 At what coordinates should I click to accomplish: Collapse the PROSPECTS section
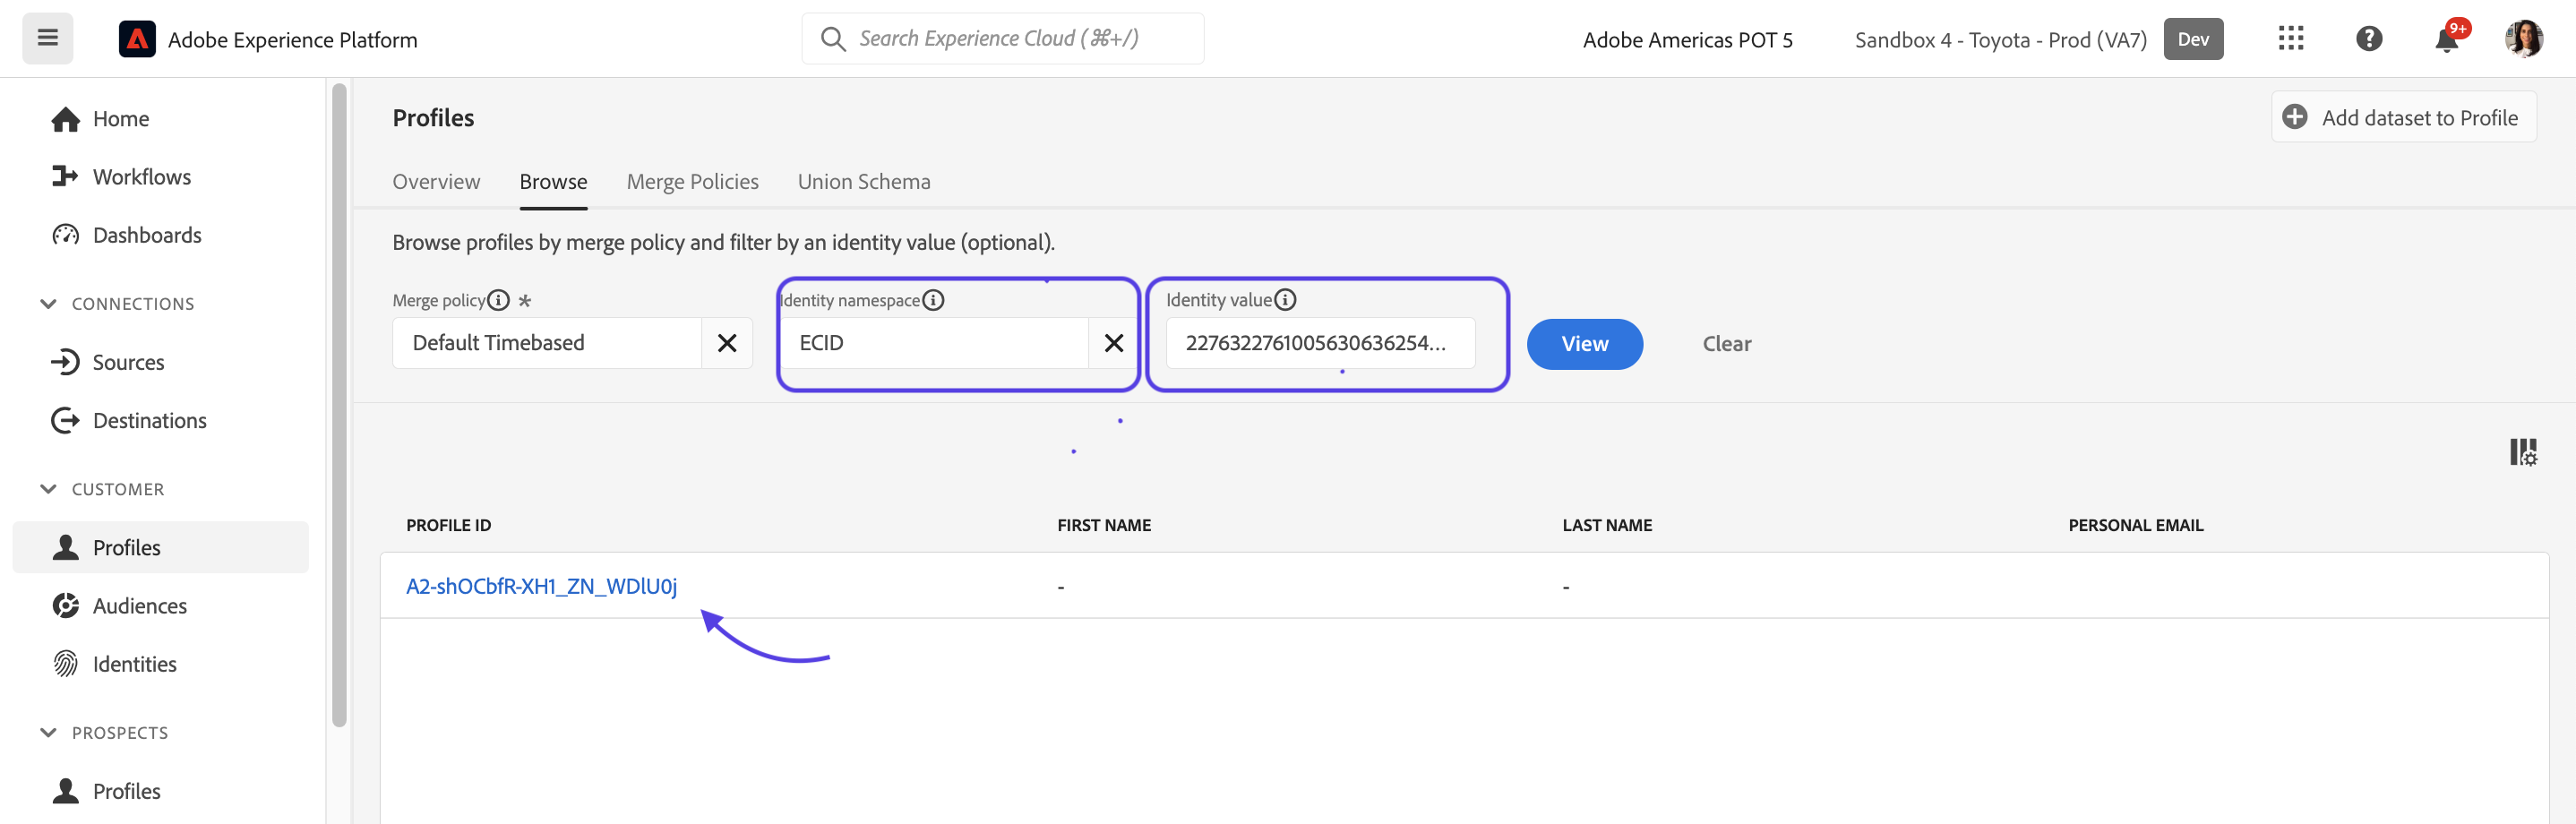point(48,733)
